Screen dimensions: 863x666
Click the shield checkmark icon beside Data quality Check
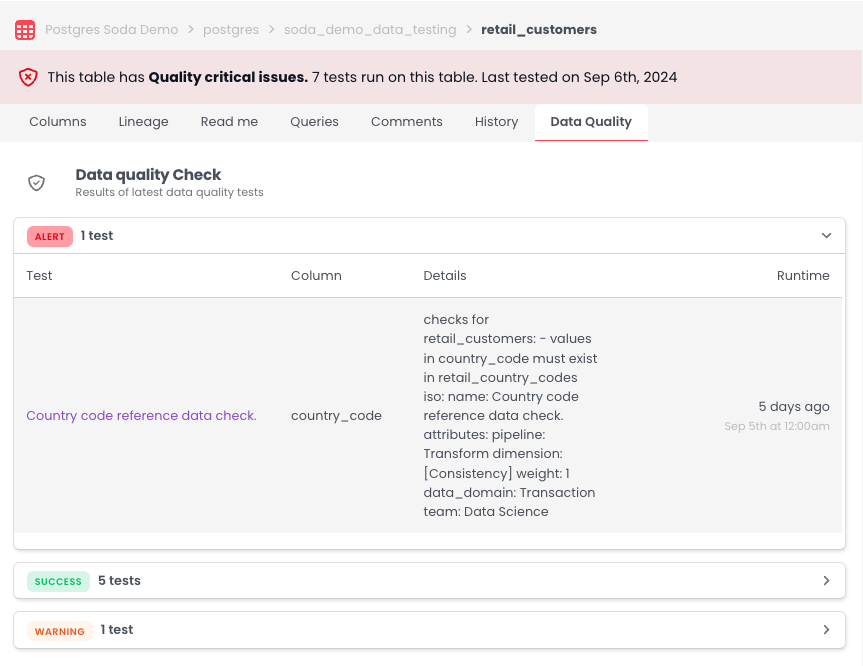36,182
